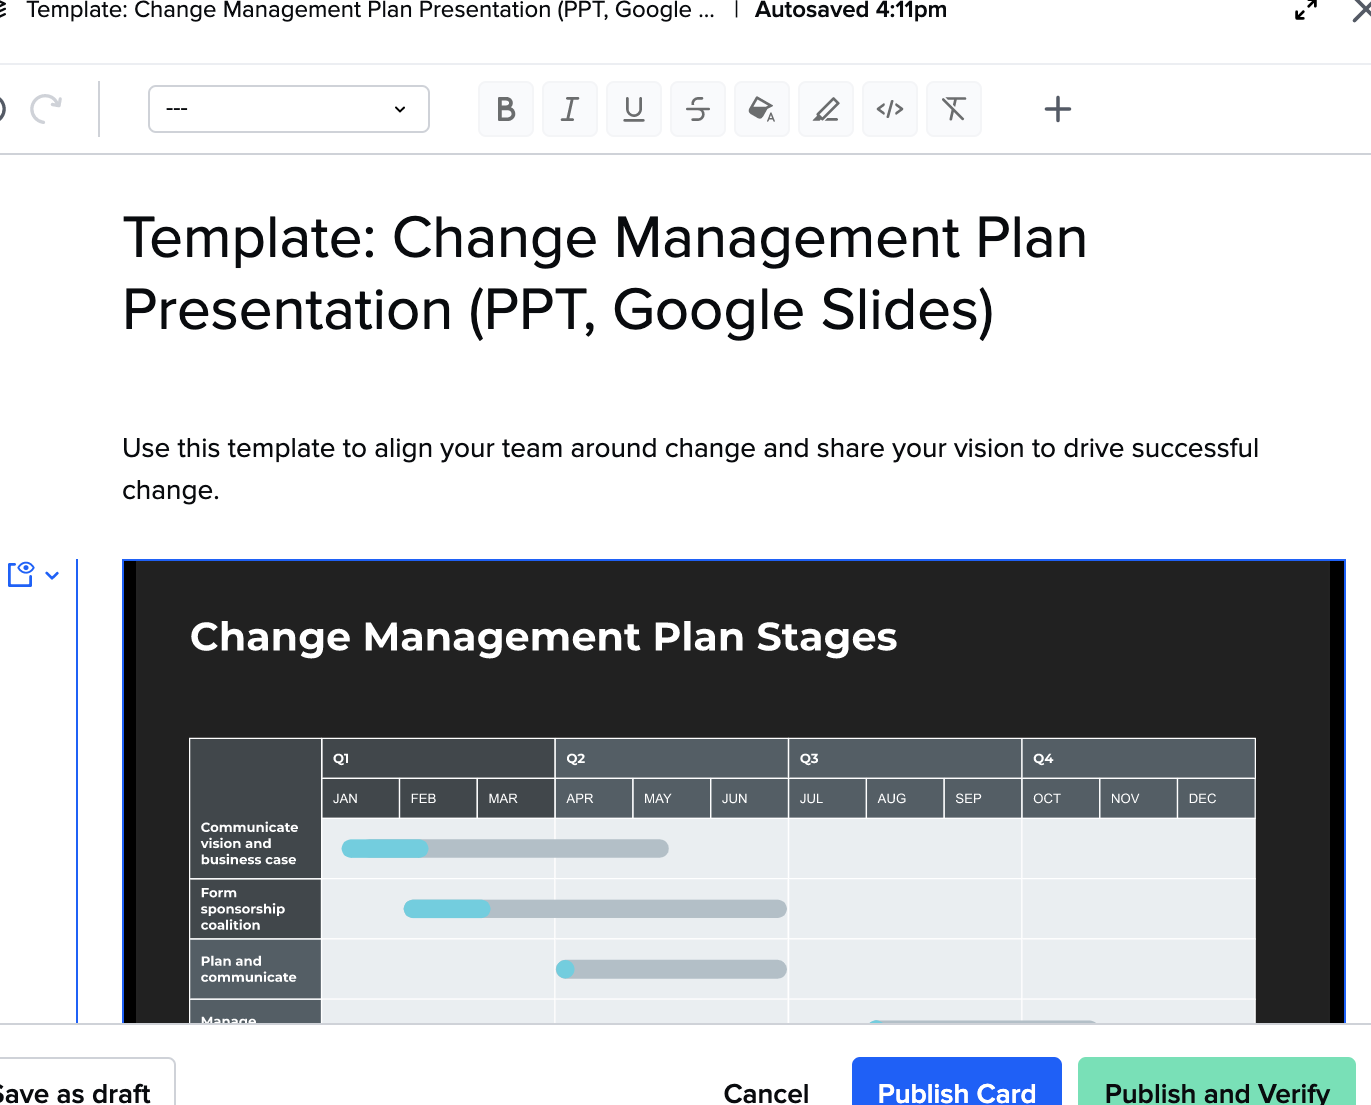Click the Q3 column header
This screenshot has width=1371, height=1105.
(905, 758)
